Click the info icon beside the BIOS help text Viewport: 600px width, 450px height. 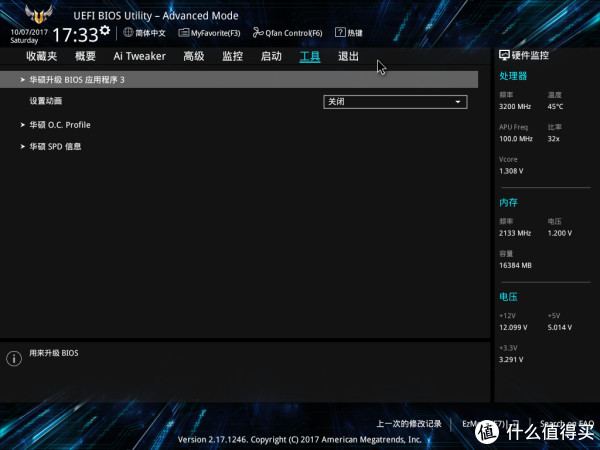pyautogui.click(x=14, y=359)
